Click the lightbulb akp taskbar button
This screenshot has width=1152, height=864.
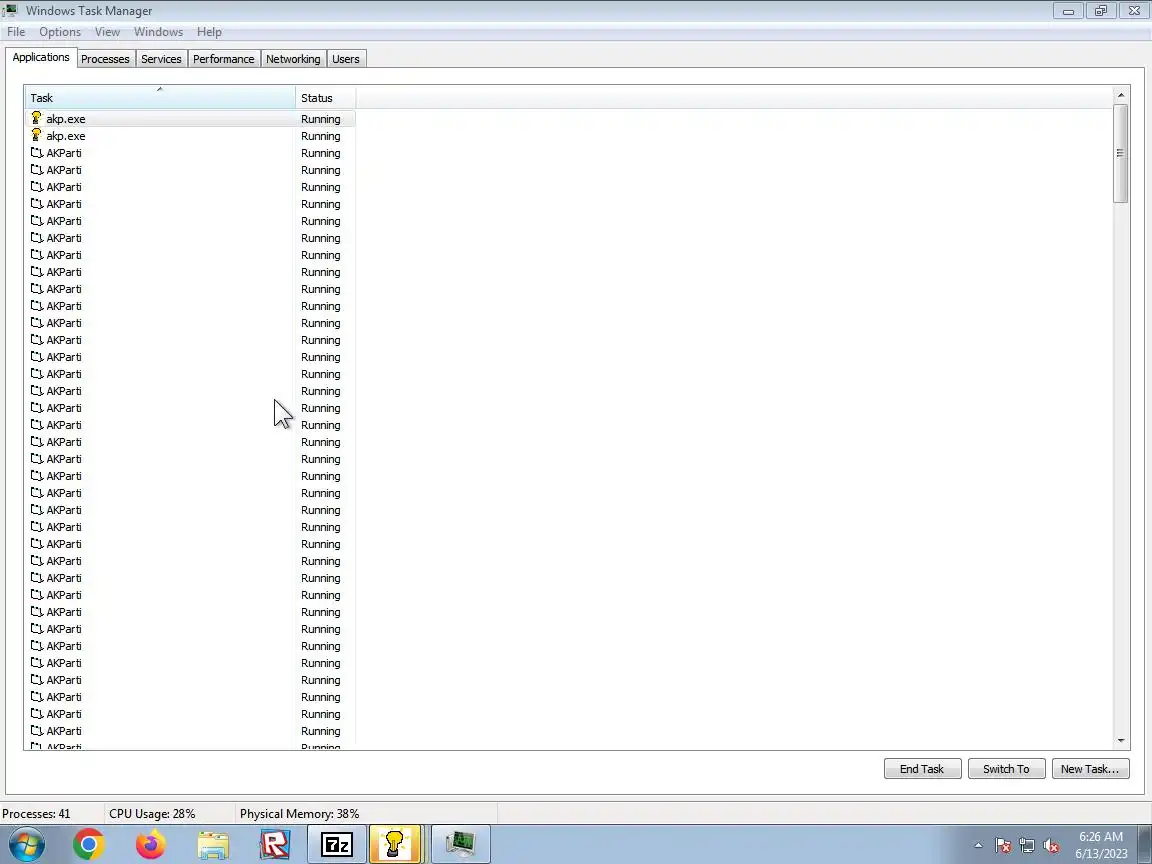[395, 845]
